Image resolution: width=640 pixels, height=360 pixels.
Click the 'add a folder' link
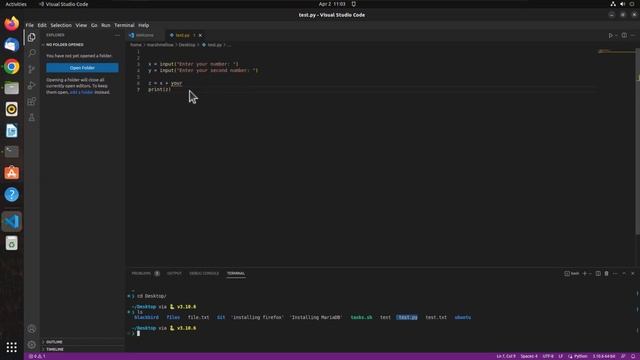click(x=81, y=92)
